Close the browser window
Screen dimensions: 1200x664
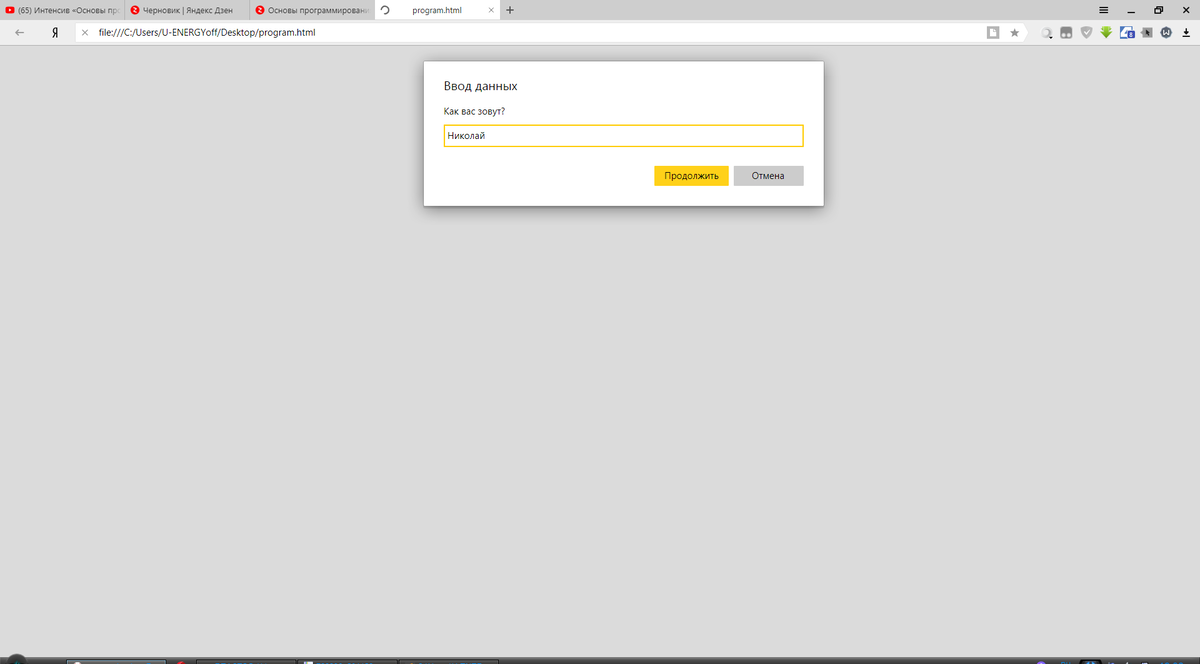pos(1185,9)
